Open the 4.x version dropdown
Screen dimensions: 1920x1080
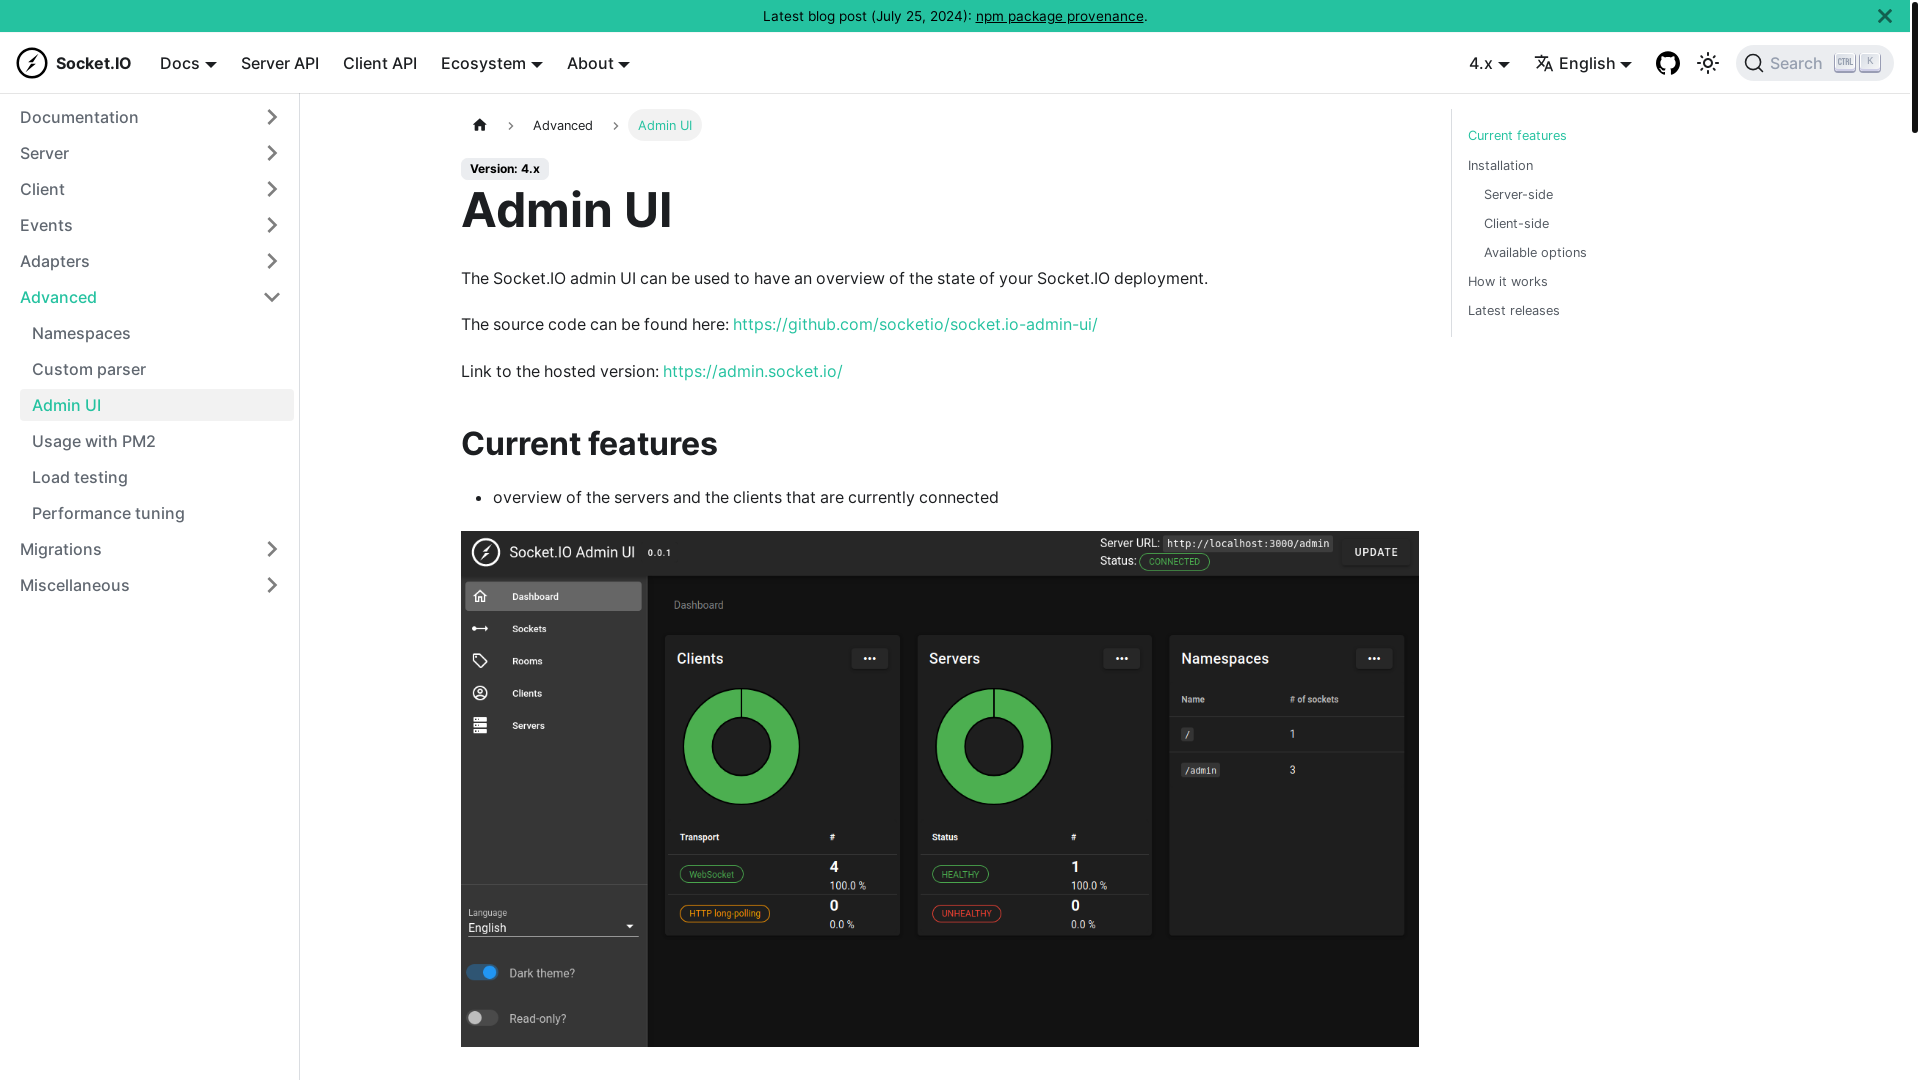pos(1489,63)
